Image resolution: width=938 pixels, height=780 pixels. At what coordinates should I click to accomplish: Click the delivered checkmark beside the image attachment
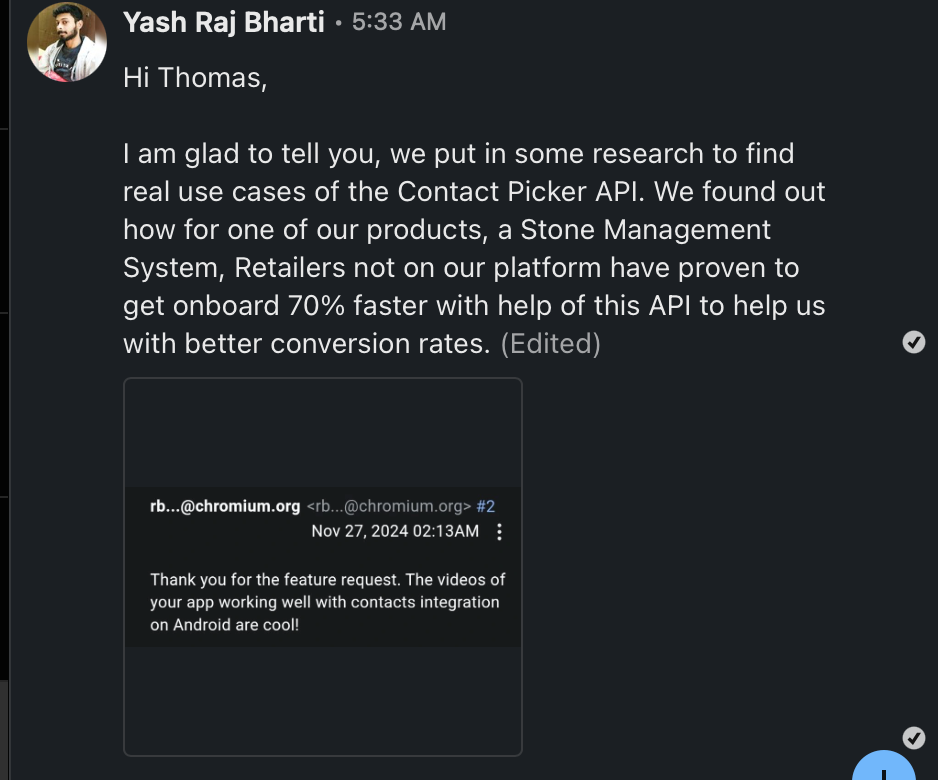(913, 738)
